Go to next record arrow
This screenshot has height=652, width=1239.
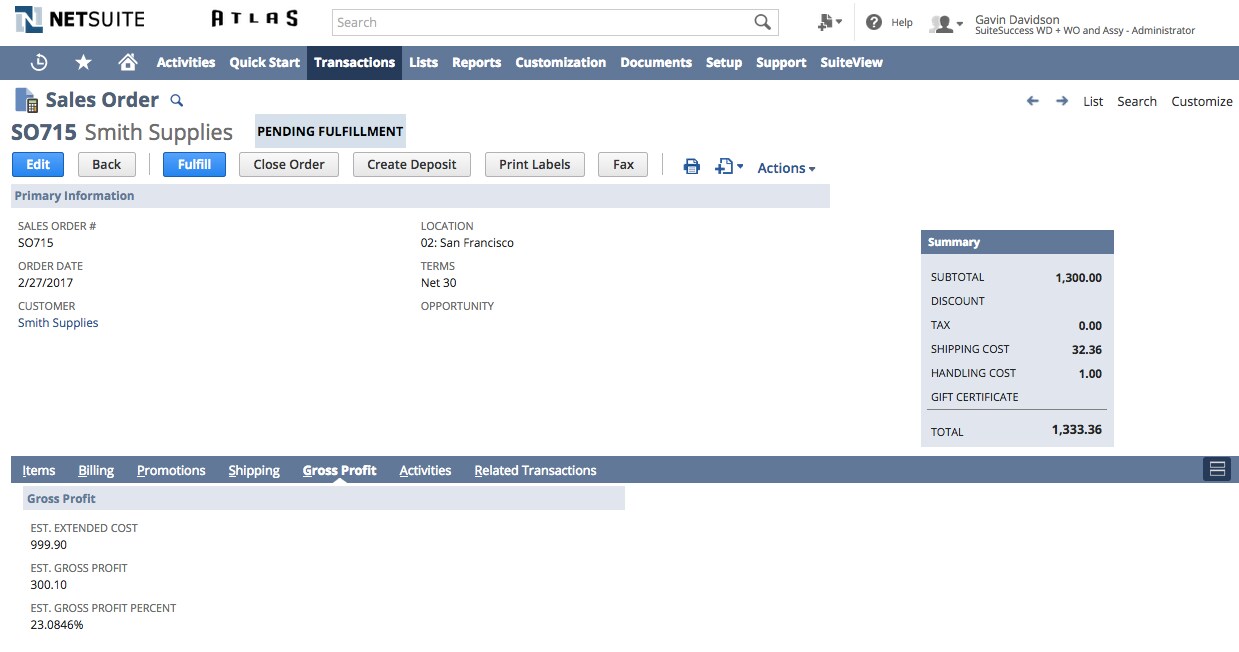[x=1062, y=101]
